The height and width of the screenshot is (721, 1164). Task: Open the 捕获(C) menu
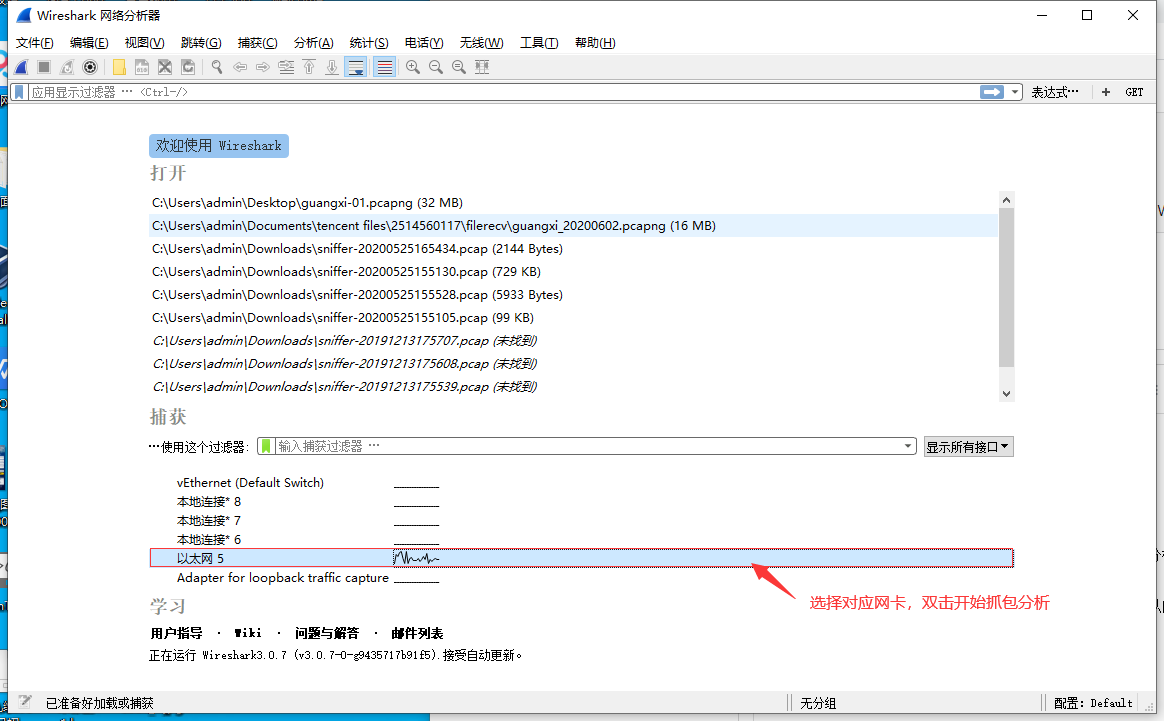click(258, 43)
